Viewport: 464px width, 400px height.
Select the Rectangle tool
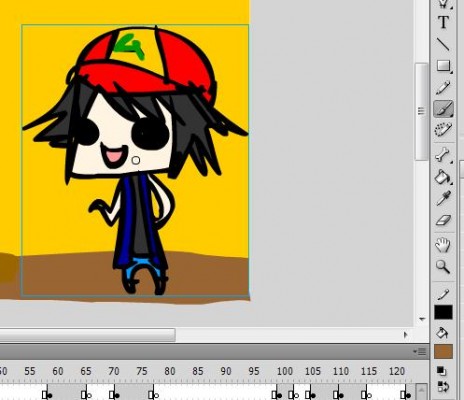coord(443,66)
